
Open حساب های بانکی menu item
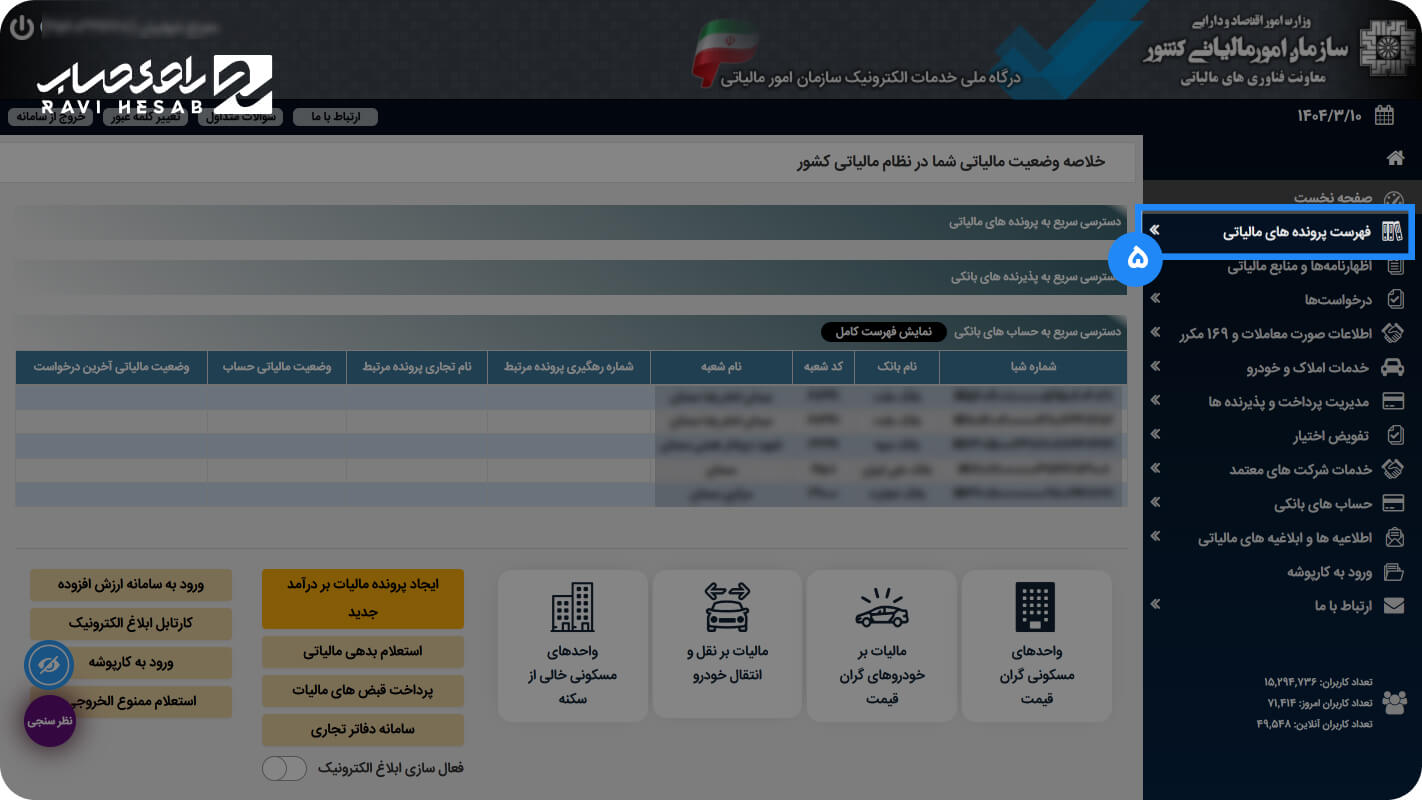(x=1322, y=503)
